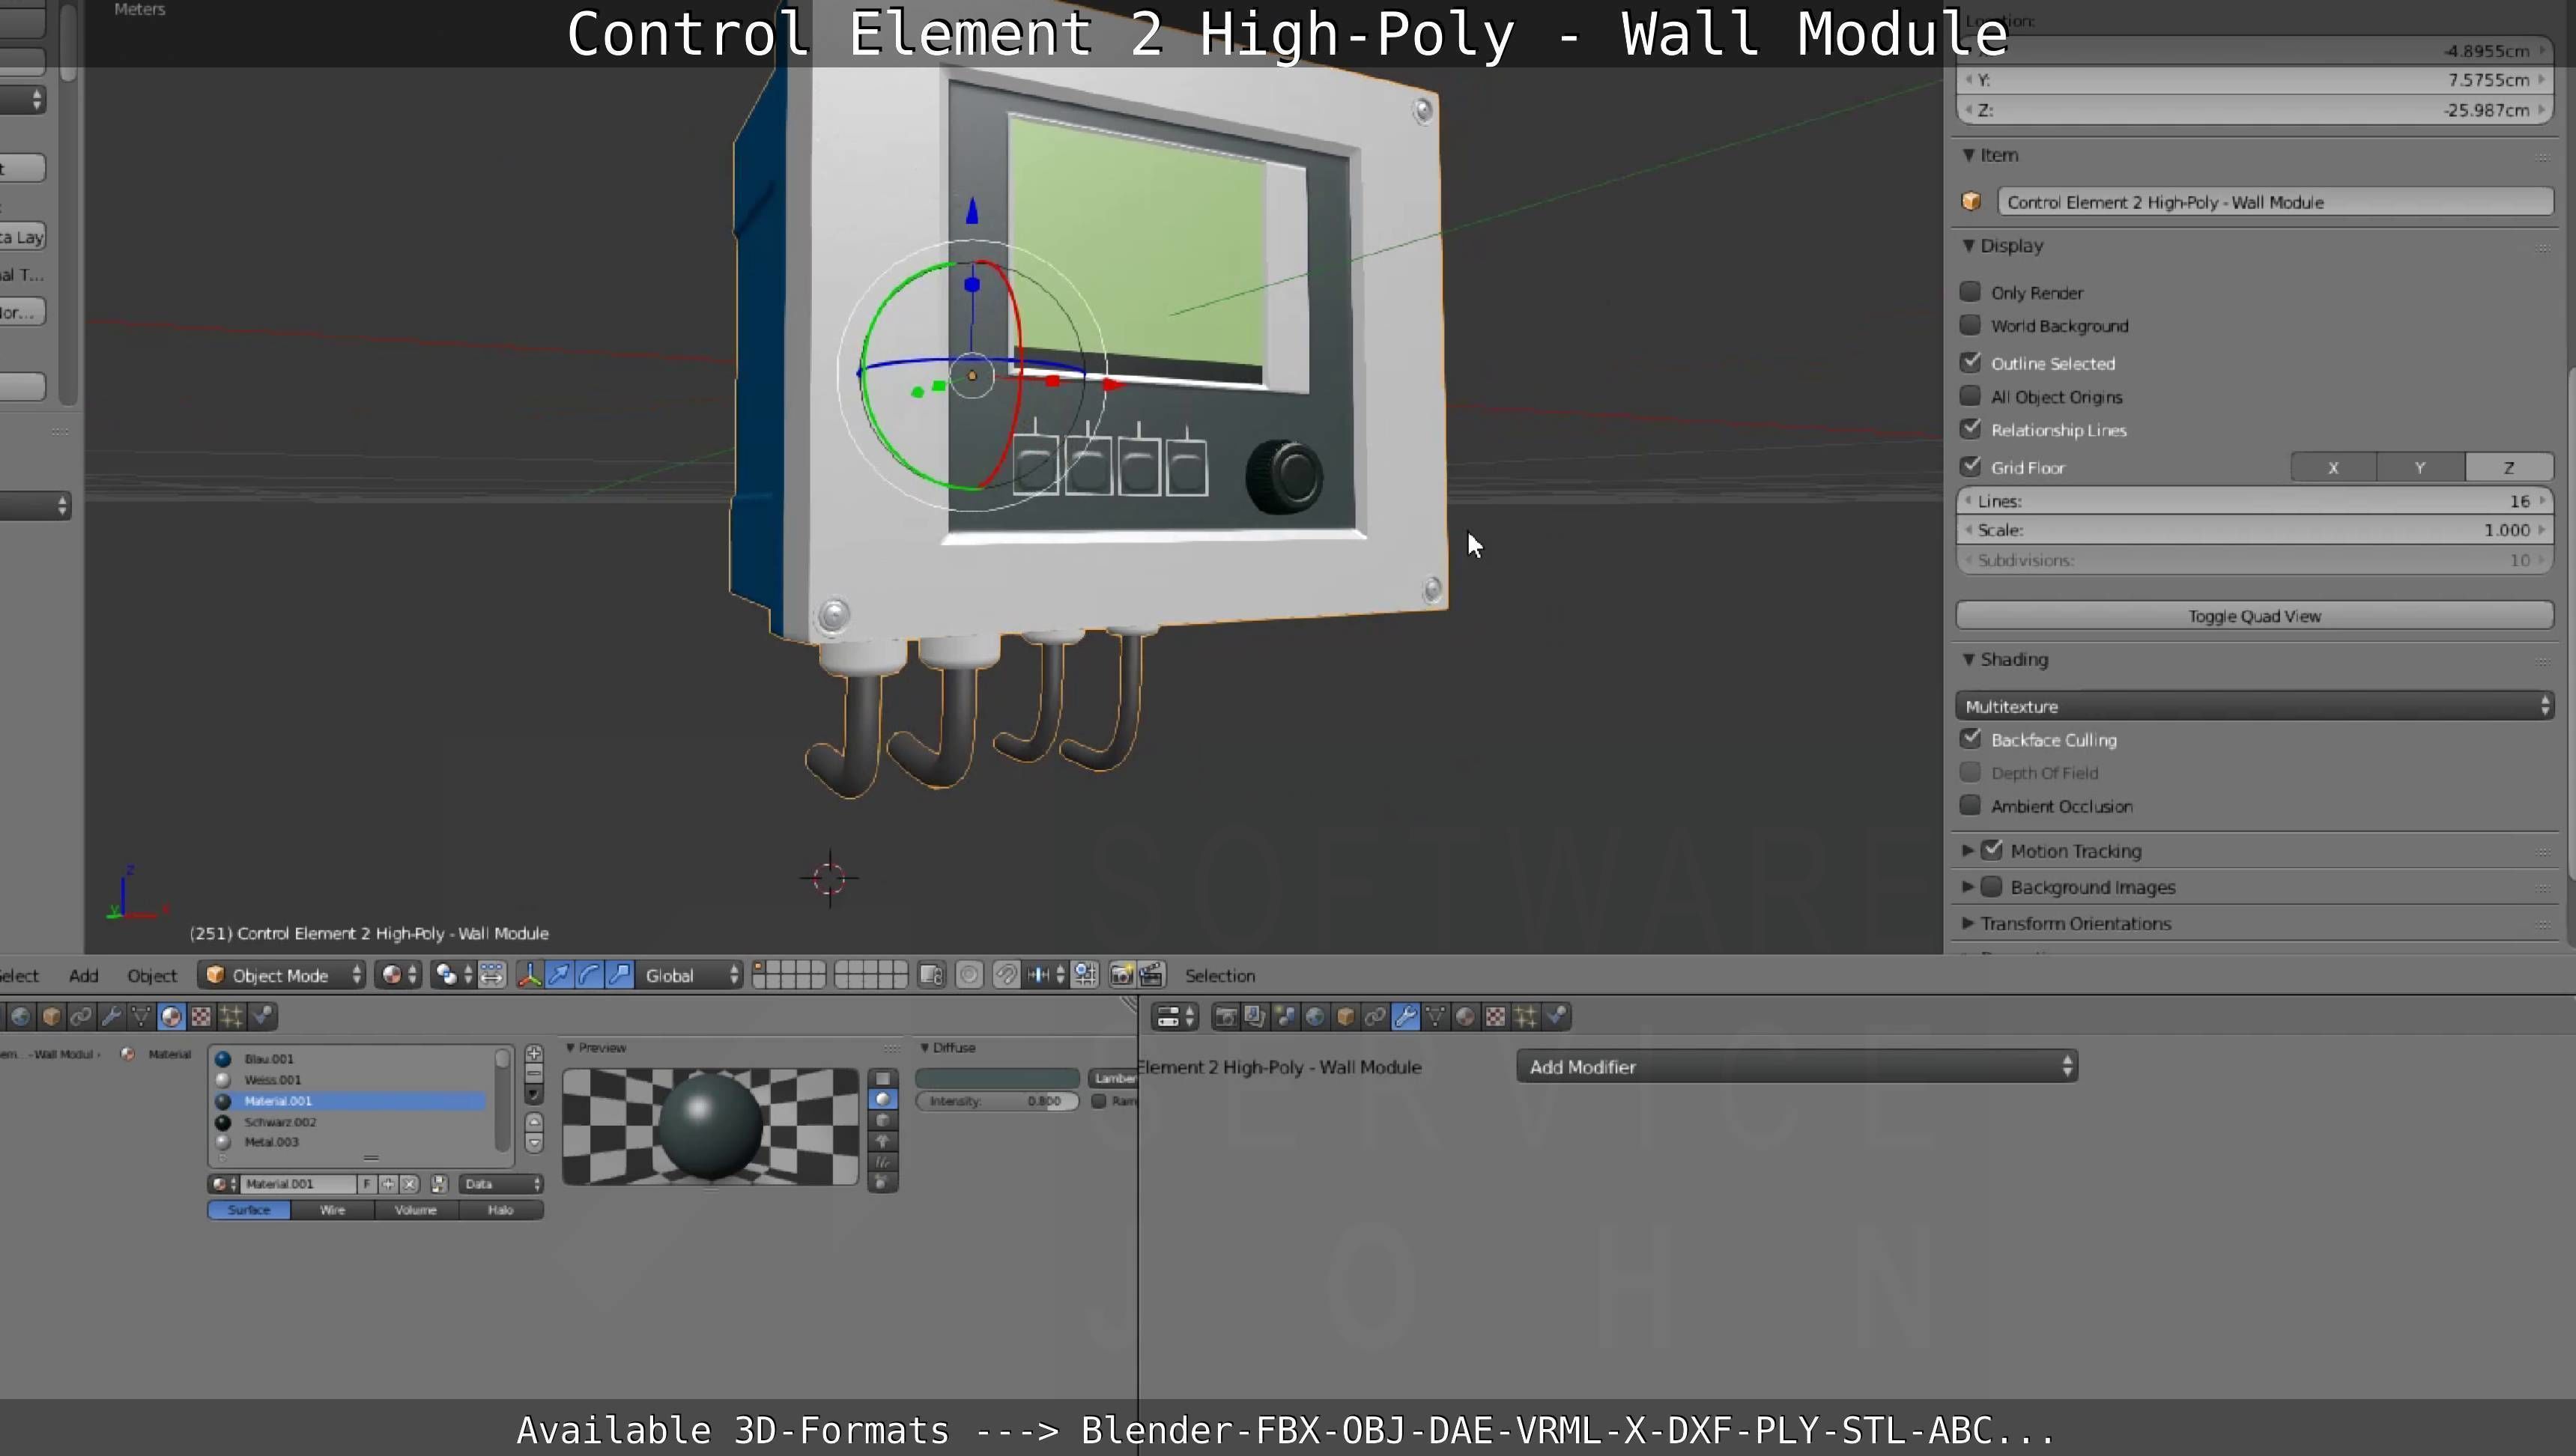The width and height of the screenshot is (2576, 1456).
Task: Enable the translate manipulator arrow
Action: point(559,975)
